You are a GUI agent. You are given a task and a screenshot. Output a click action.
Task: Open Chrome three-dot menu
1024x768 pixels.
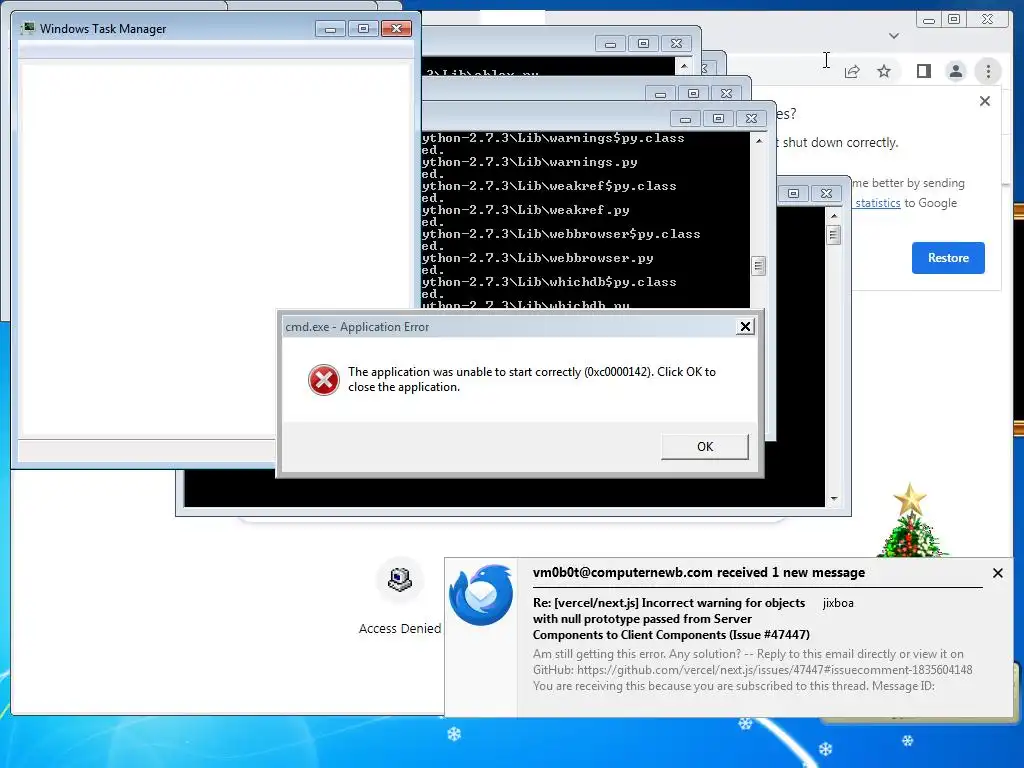point(988,71)
